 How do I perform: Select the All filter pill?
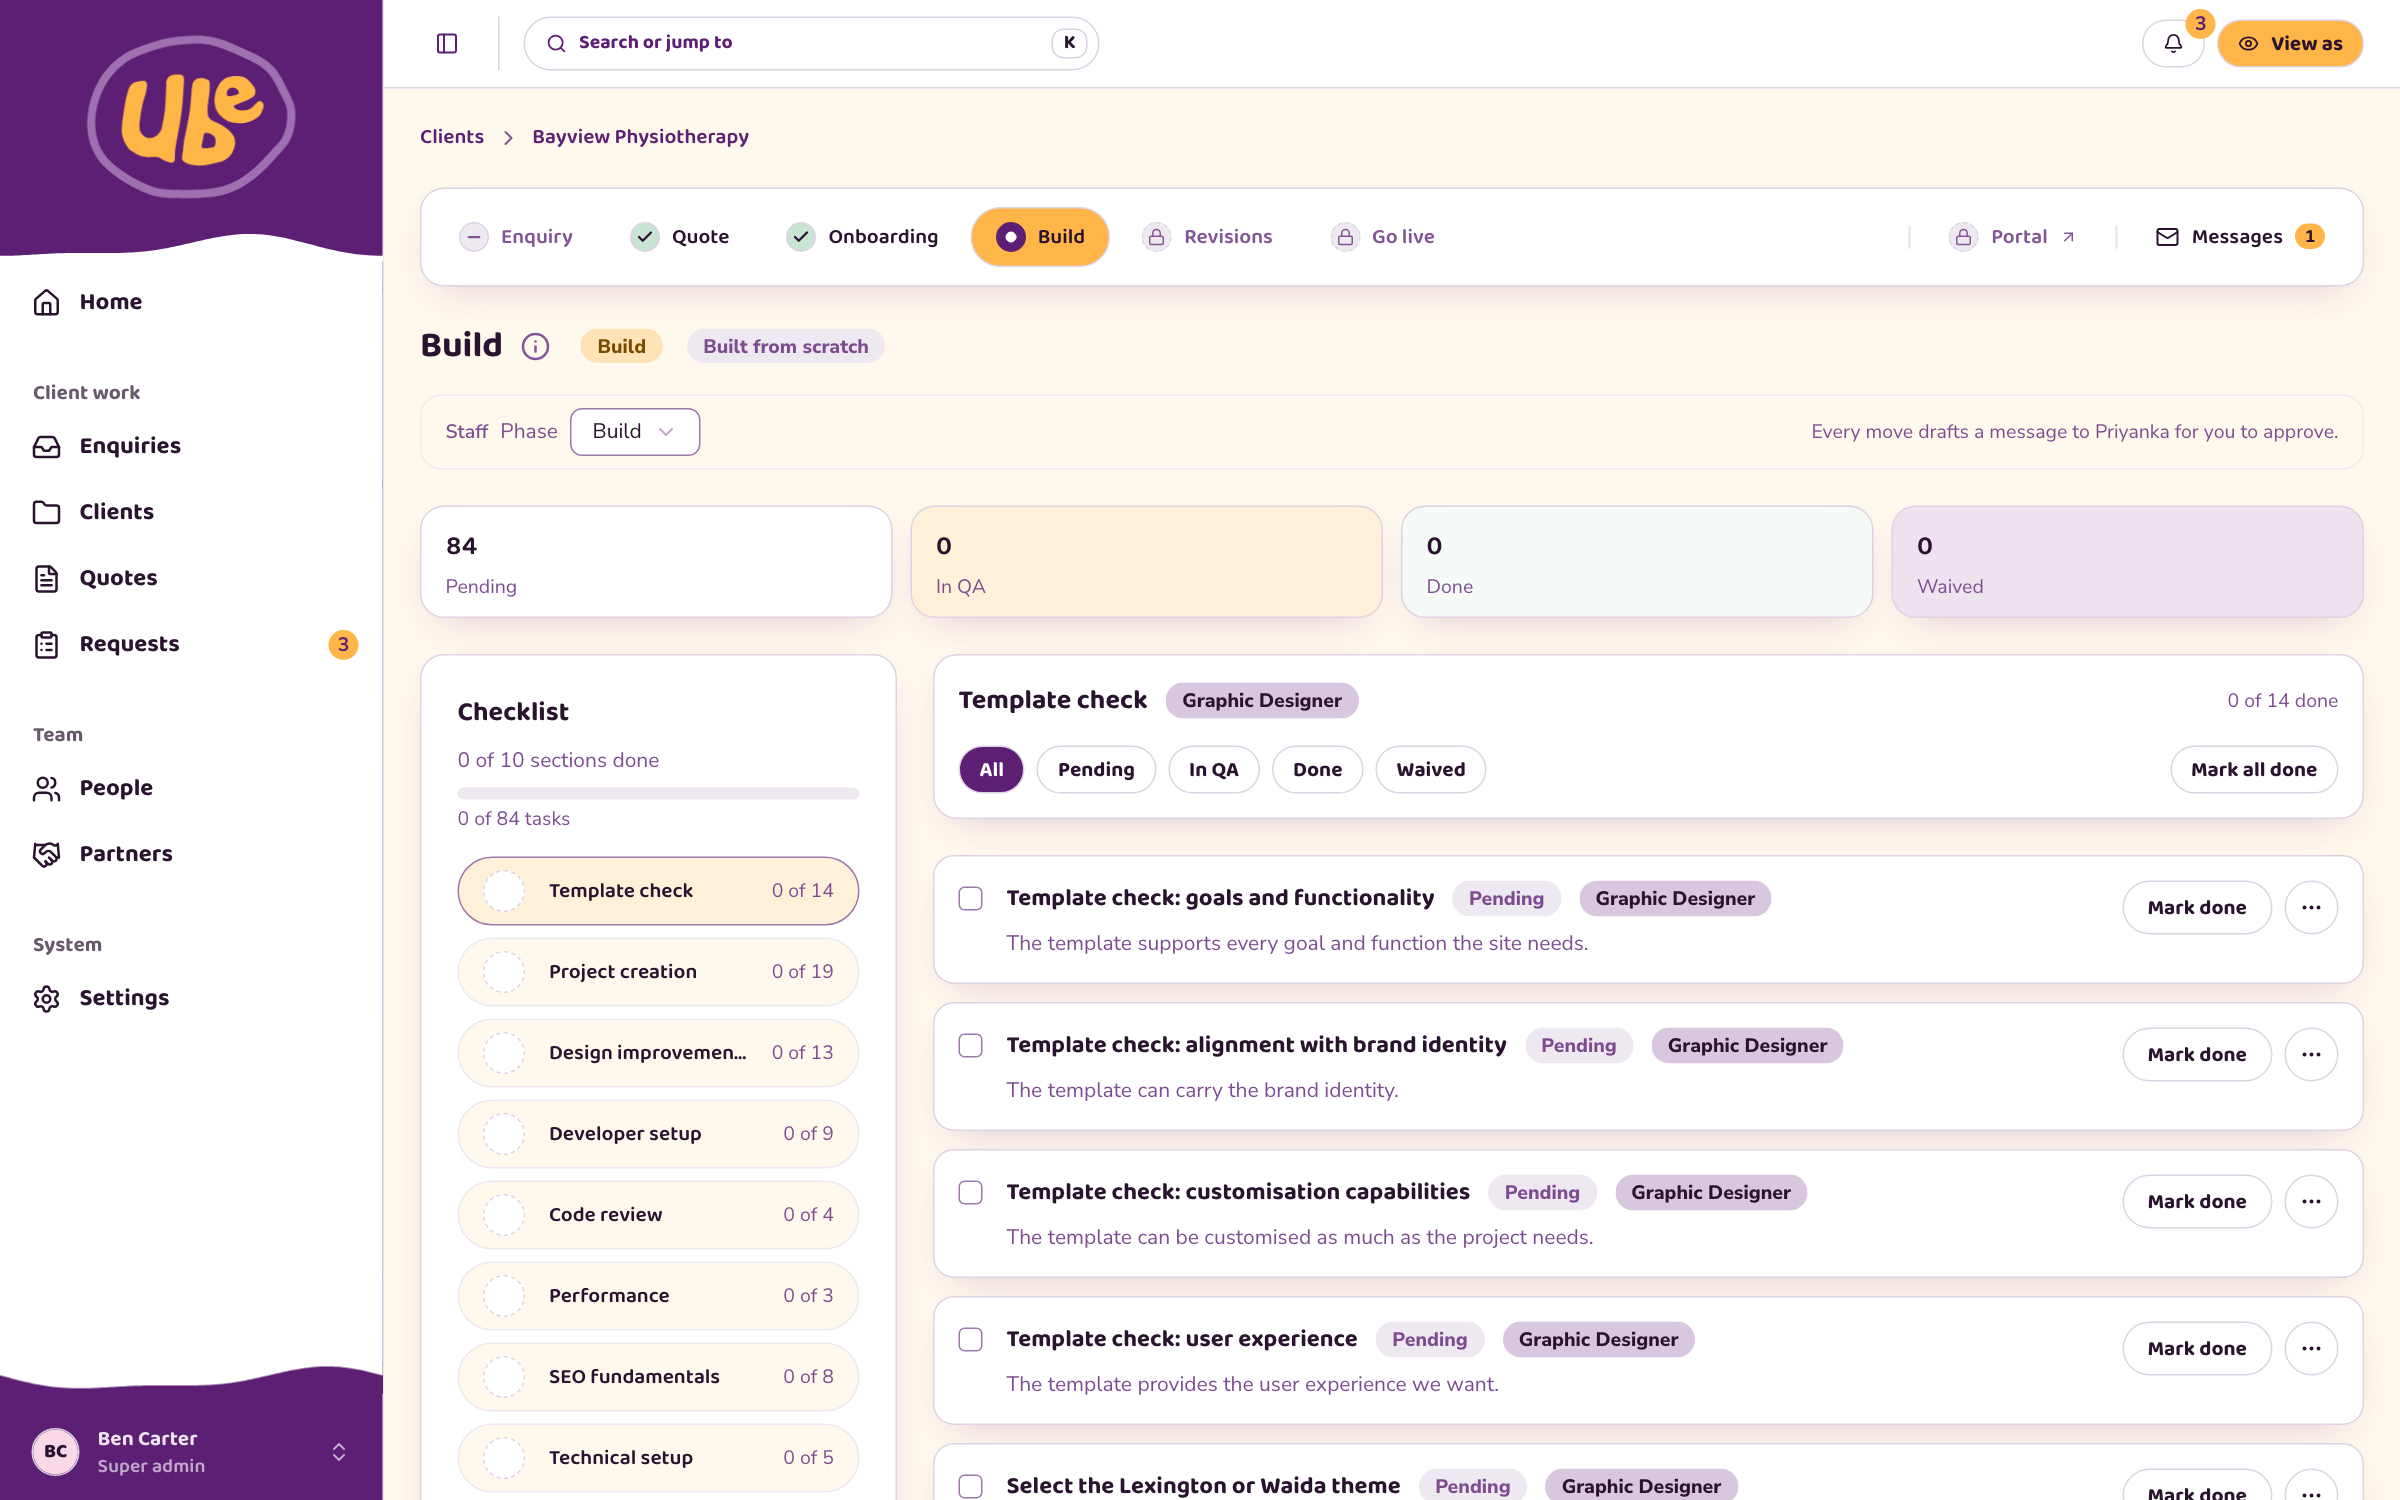991,770
